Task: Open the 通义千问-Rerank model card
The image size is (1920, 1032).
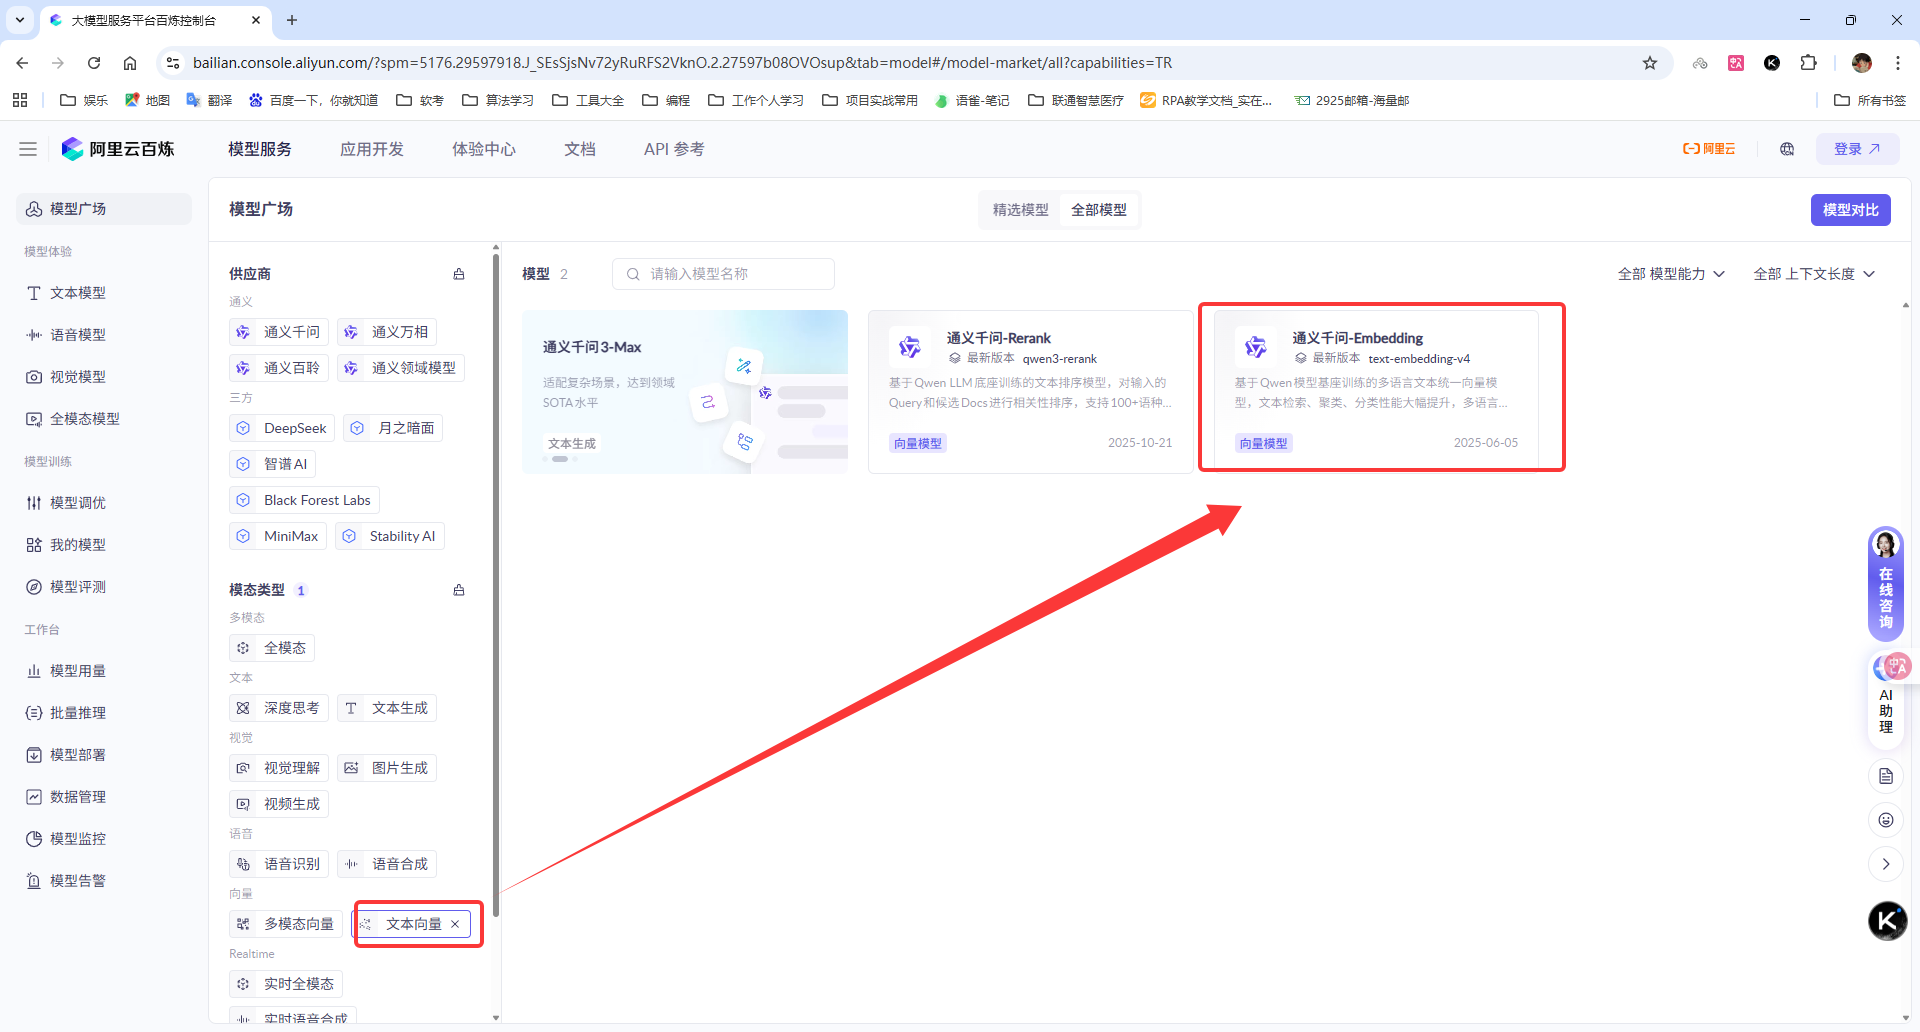Action: click(1030, 391)
